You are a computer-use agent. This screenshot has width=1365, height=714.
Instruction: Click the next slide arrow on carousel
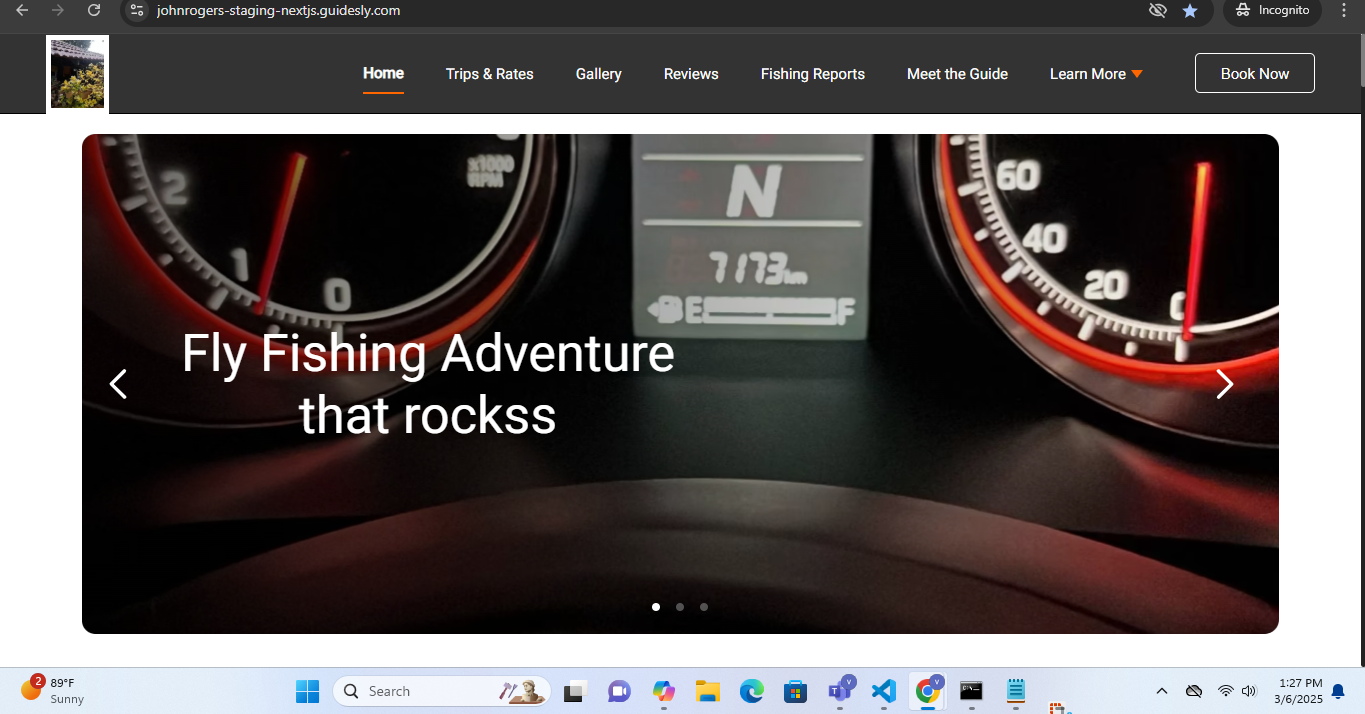[1224, 384]
